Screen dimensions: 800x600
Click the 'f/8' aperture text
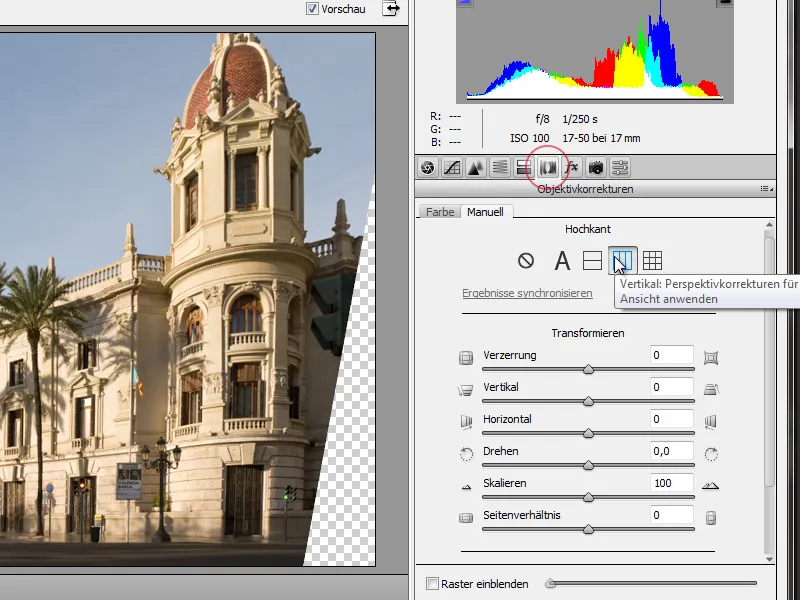click(542, 119)
